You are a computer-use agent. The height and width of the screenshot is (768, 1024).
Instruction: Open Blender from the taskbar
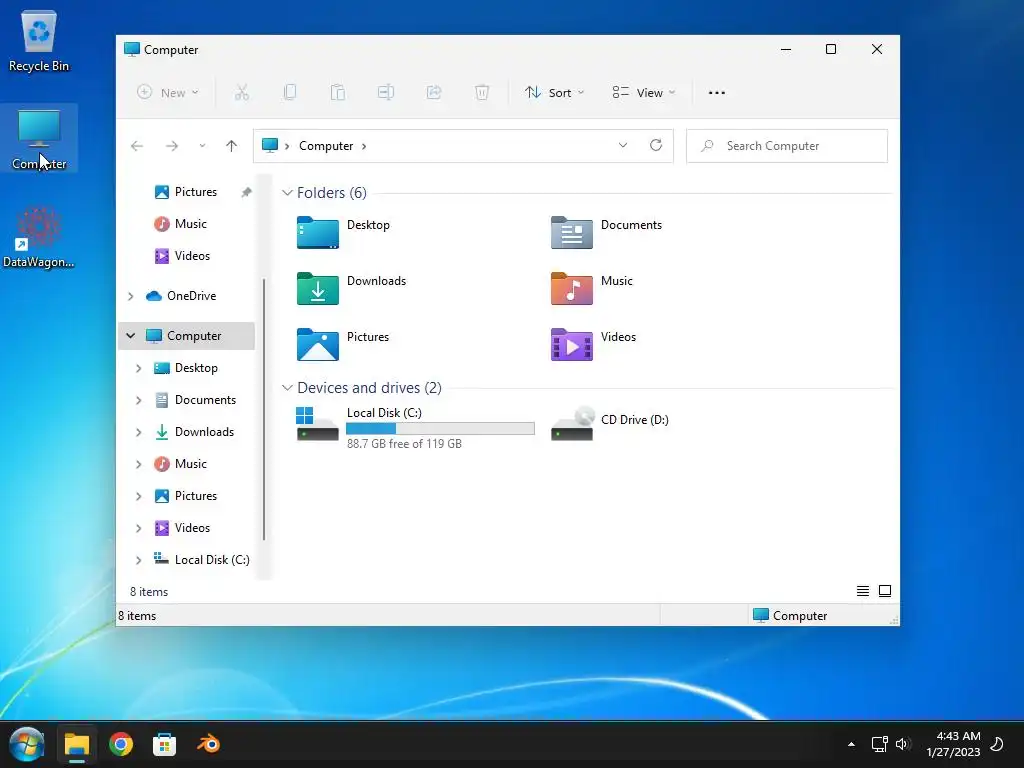click(x=208, y=744)
